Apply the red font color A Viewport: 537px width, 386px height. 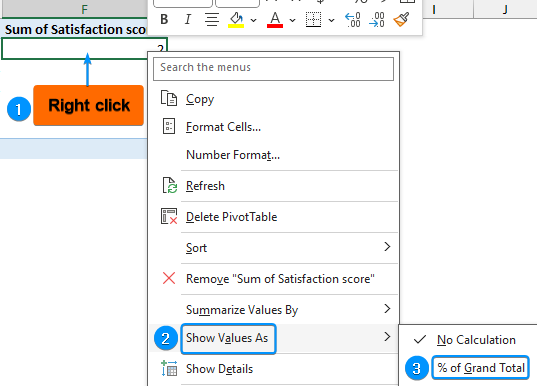point(275,20)
